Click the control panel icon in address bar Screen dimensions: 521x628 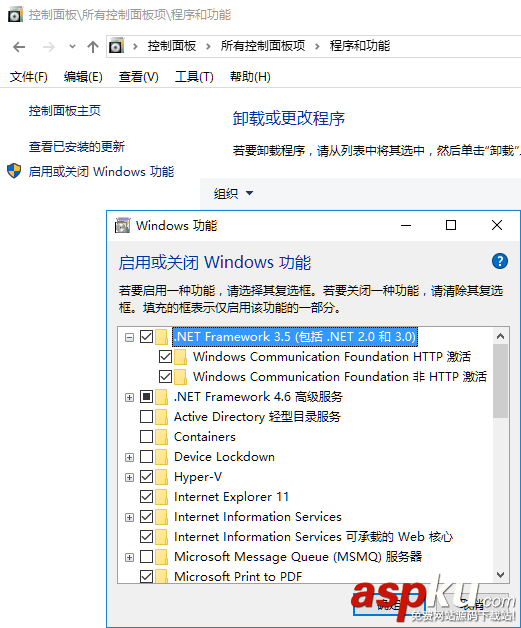pyautogui.click(x=117, y=46)
